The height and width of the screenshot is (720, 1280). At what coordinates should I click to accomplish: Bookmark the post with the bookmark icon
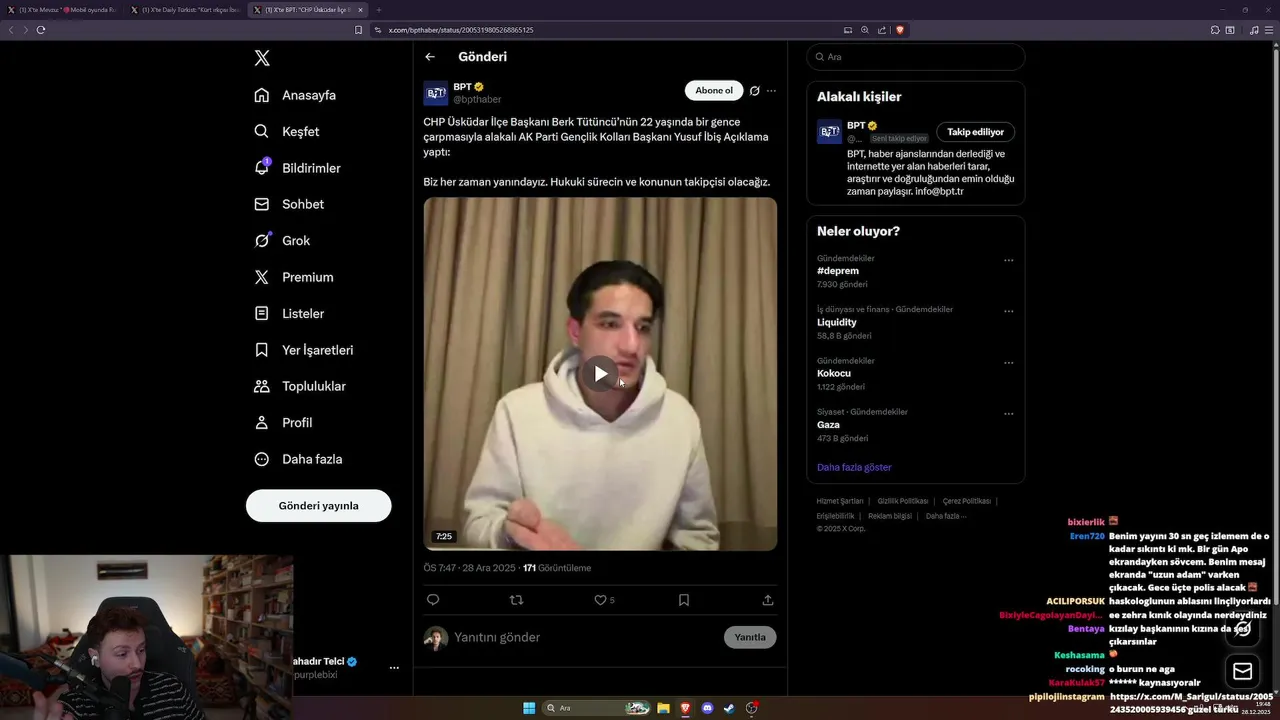[684, 600]
